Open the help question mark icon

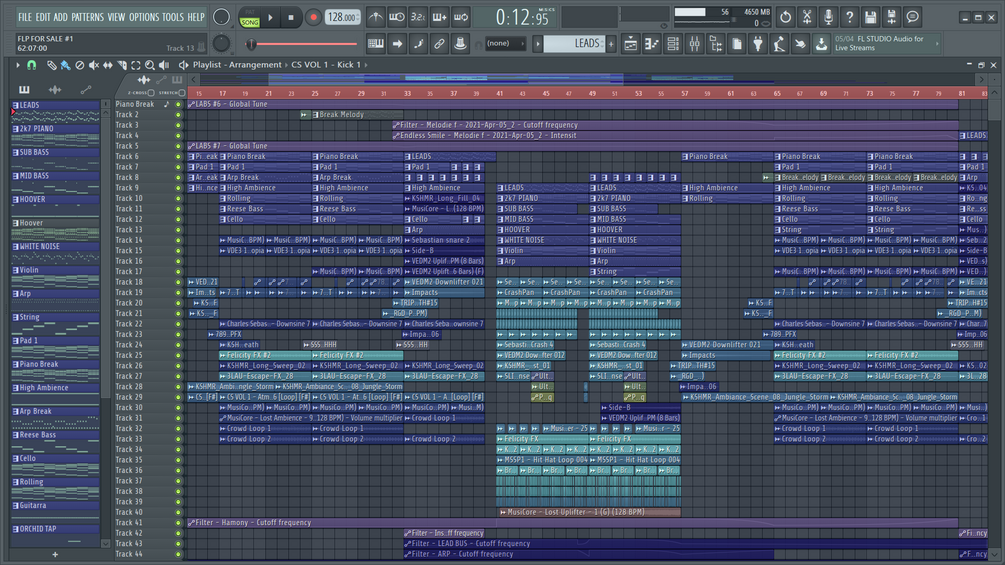pyautogui.click(x=849, y=17)
